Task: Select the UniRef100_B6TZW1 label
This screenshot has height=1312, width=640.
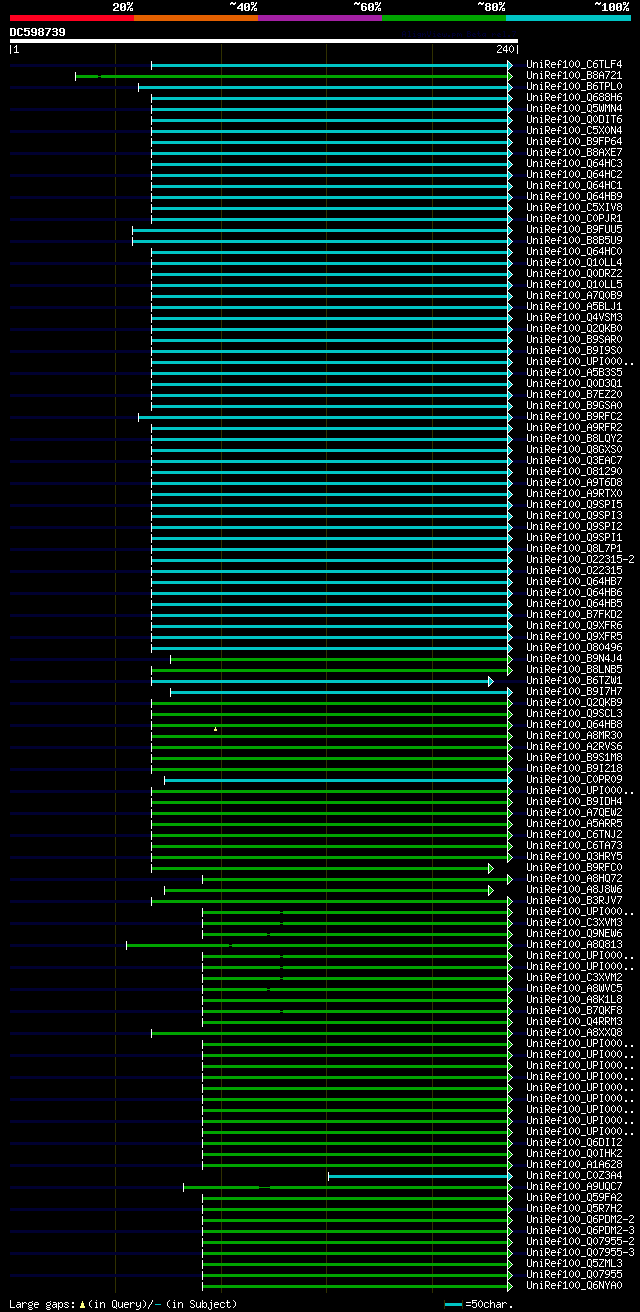Action: [x=574, y=681]
